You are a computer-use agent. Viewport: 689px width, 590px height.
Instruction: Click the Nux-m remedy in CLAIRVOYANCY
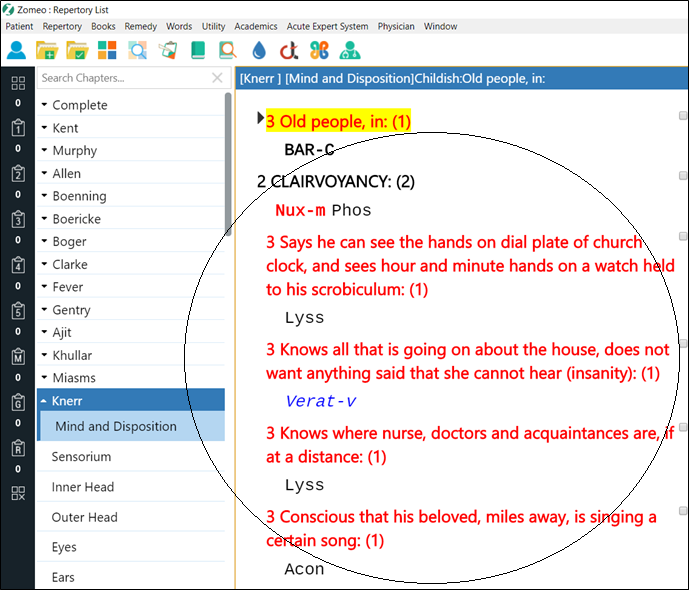[x=300, y=210]
